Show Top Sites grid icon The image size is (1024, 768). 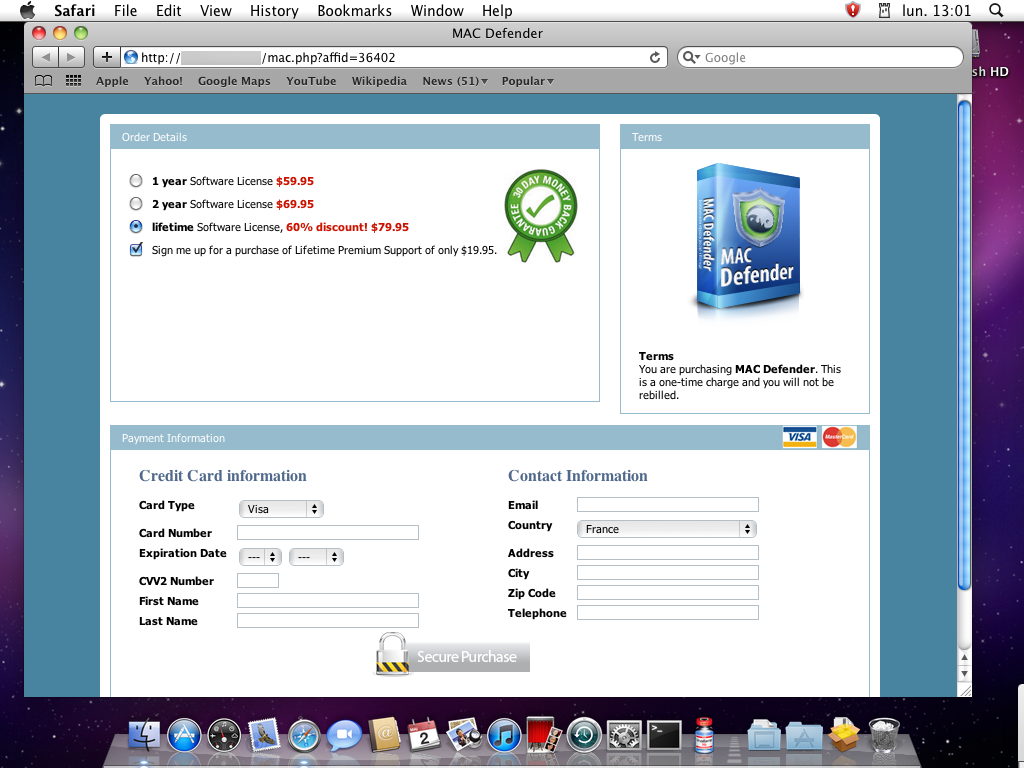pyautogui.click(x=73, y=81)
